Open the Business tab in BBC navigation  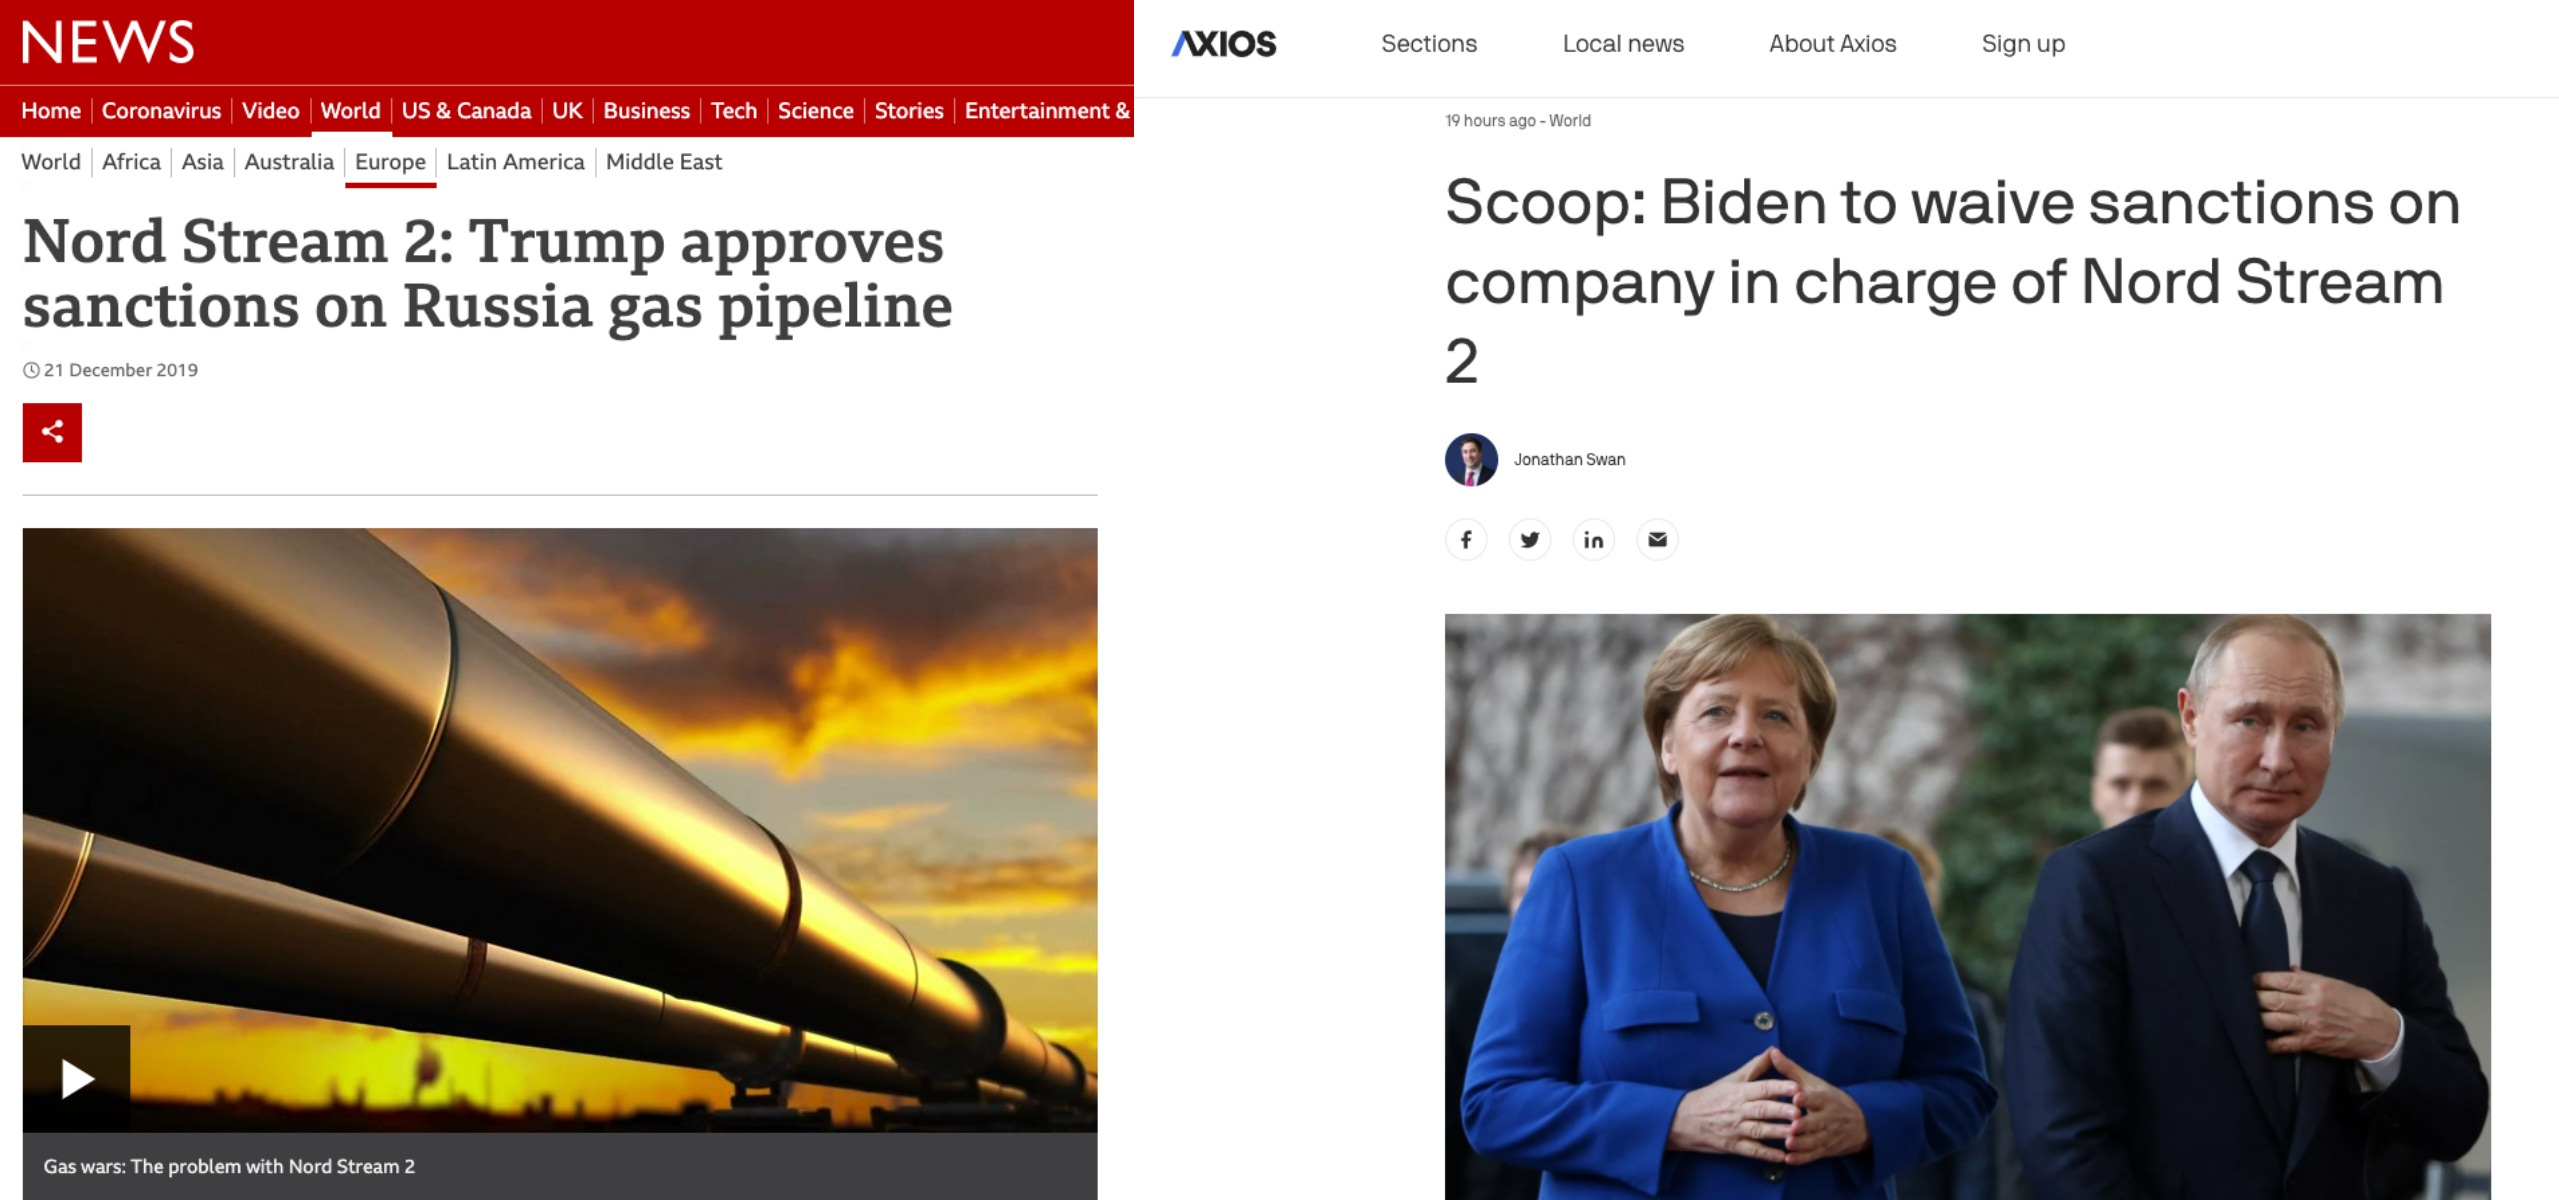[646, 111]
